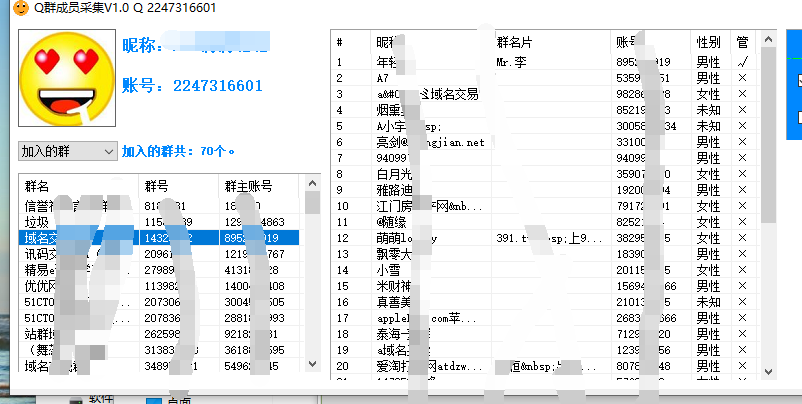Click admin X mark in 真善美 row

pyautogui.click(x=743, y=302)
